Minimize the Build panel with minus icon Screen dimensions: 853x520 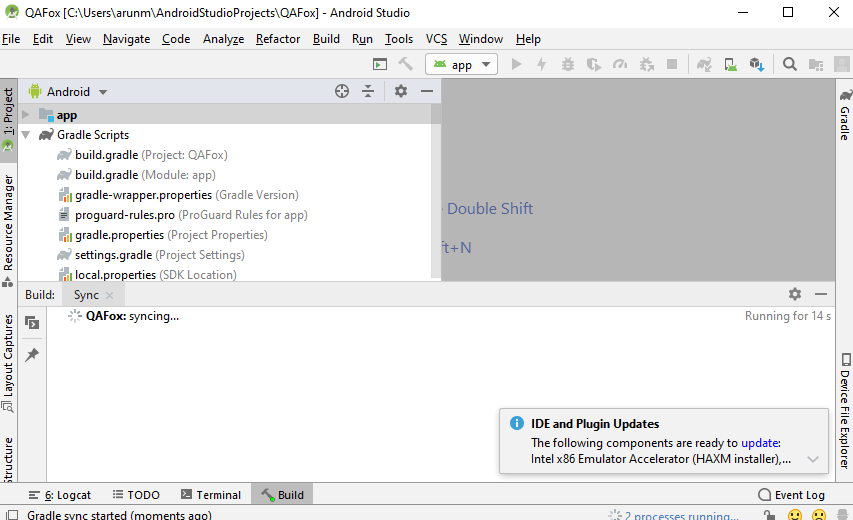pyautogui.click(x=821, y=294)
